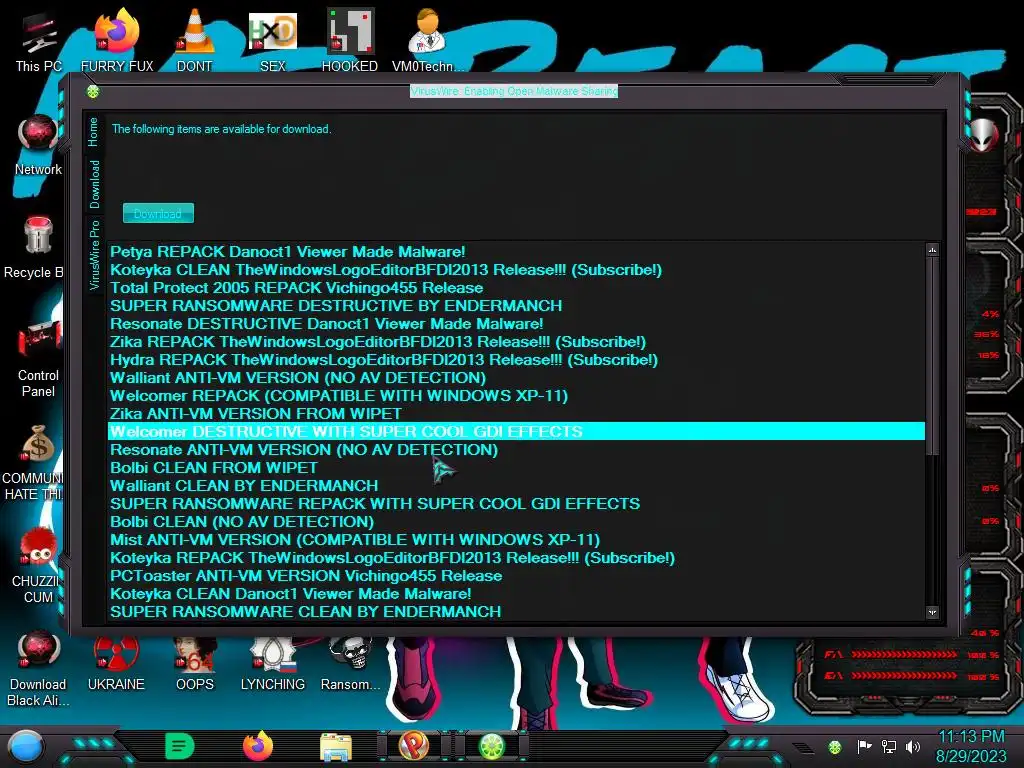Viewport: 1024px width, 768px height.
Task: Select Zika ANTI-VM VERSION FROM WIPET
Action: click(516, 414)
